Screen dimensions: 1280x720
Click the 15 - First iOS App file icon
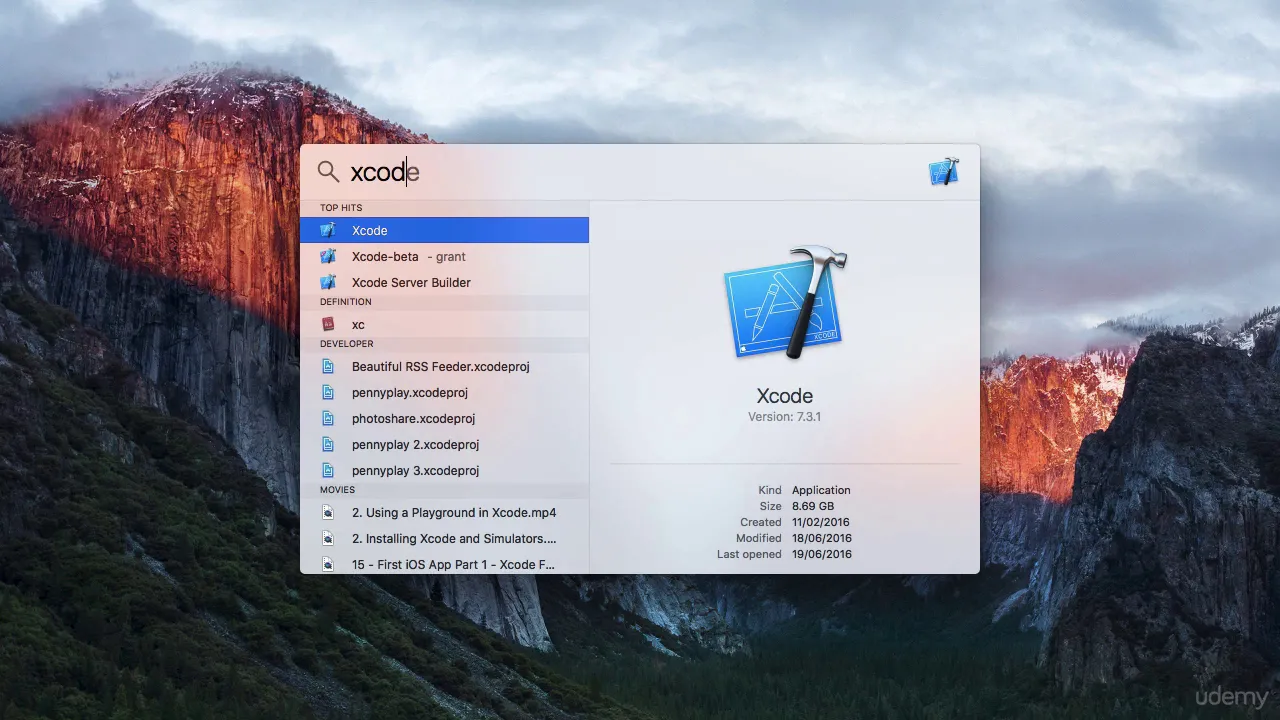point(328,564)
